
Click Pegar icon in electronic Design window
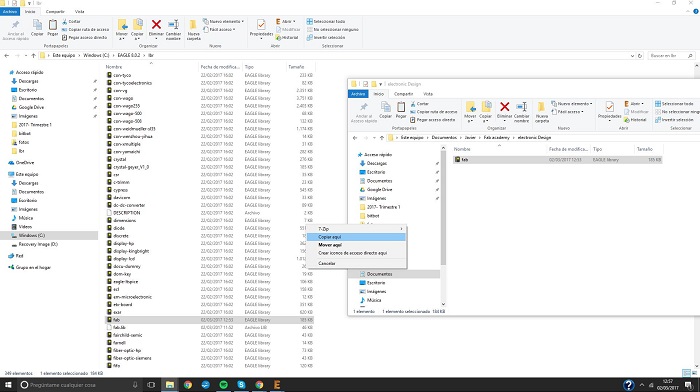pos(401,107)
